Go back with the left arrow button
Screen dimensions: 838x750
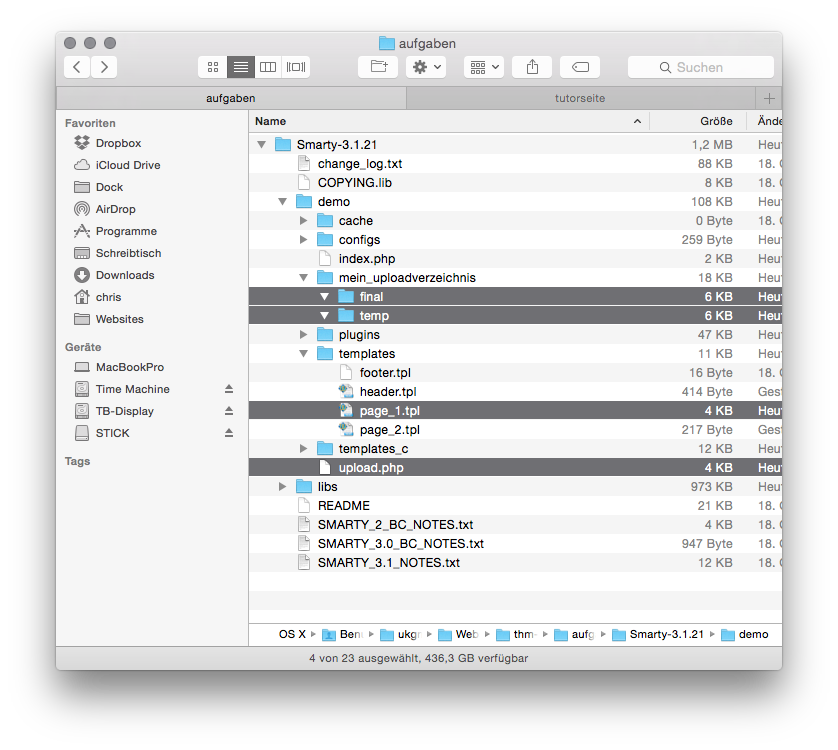click(x=77, y=67)
